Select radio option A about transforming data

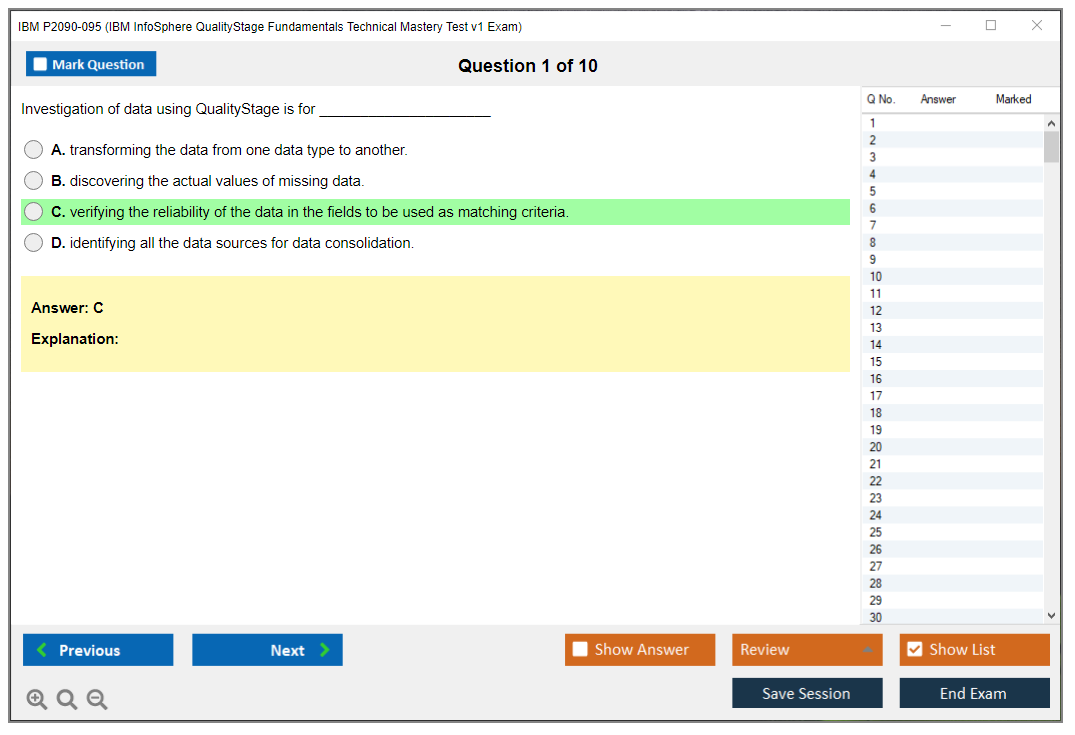[x=34, y=150]
